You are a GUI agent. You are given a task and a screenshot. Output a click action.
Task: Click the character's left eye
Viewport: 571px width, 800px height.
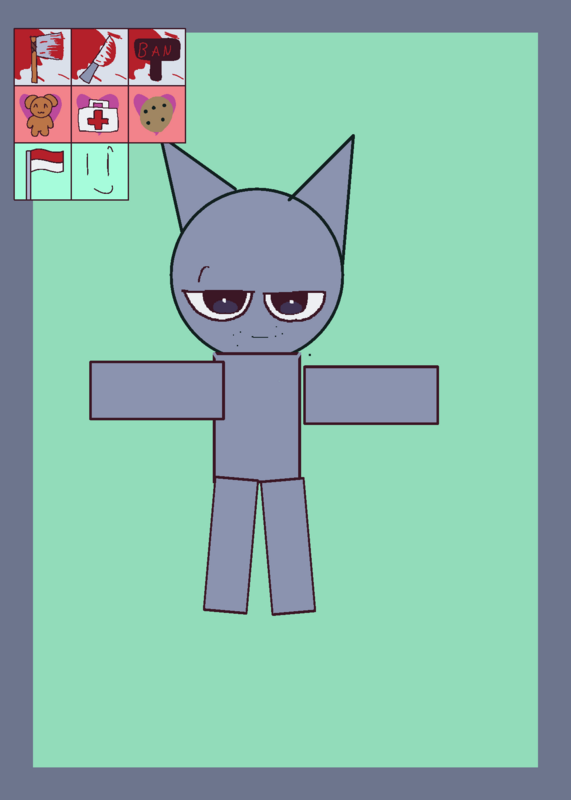click(218, 305)
